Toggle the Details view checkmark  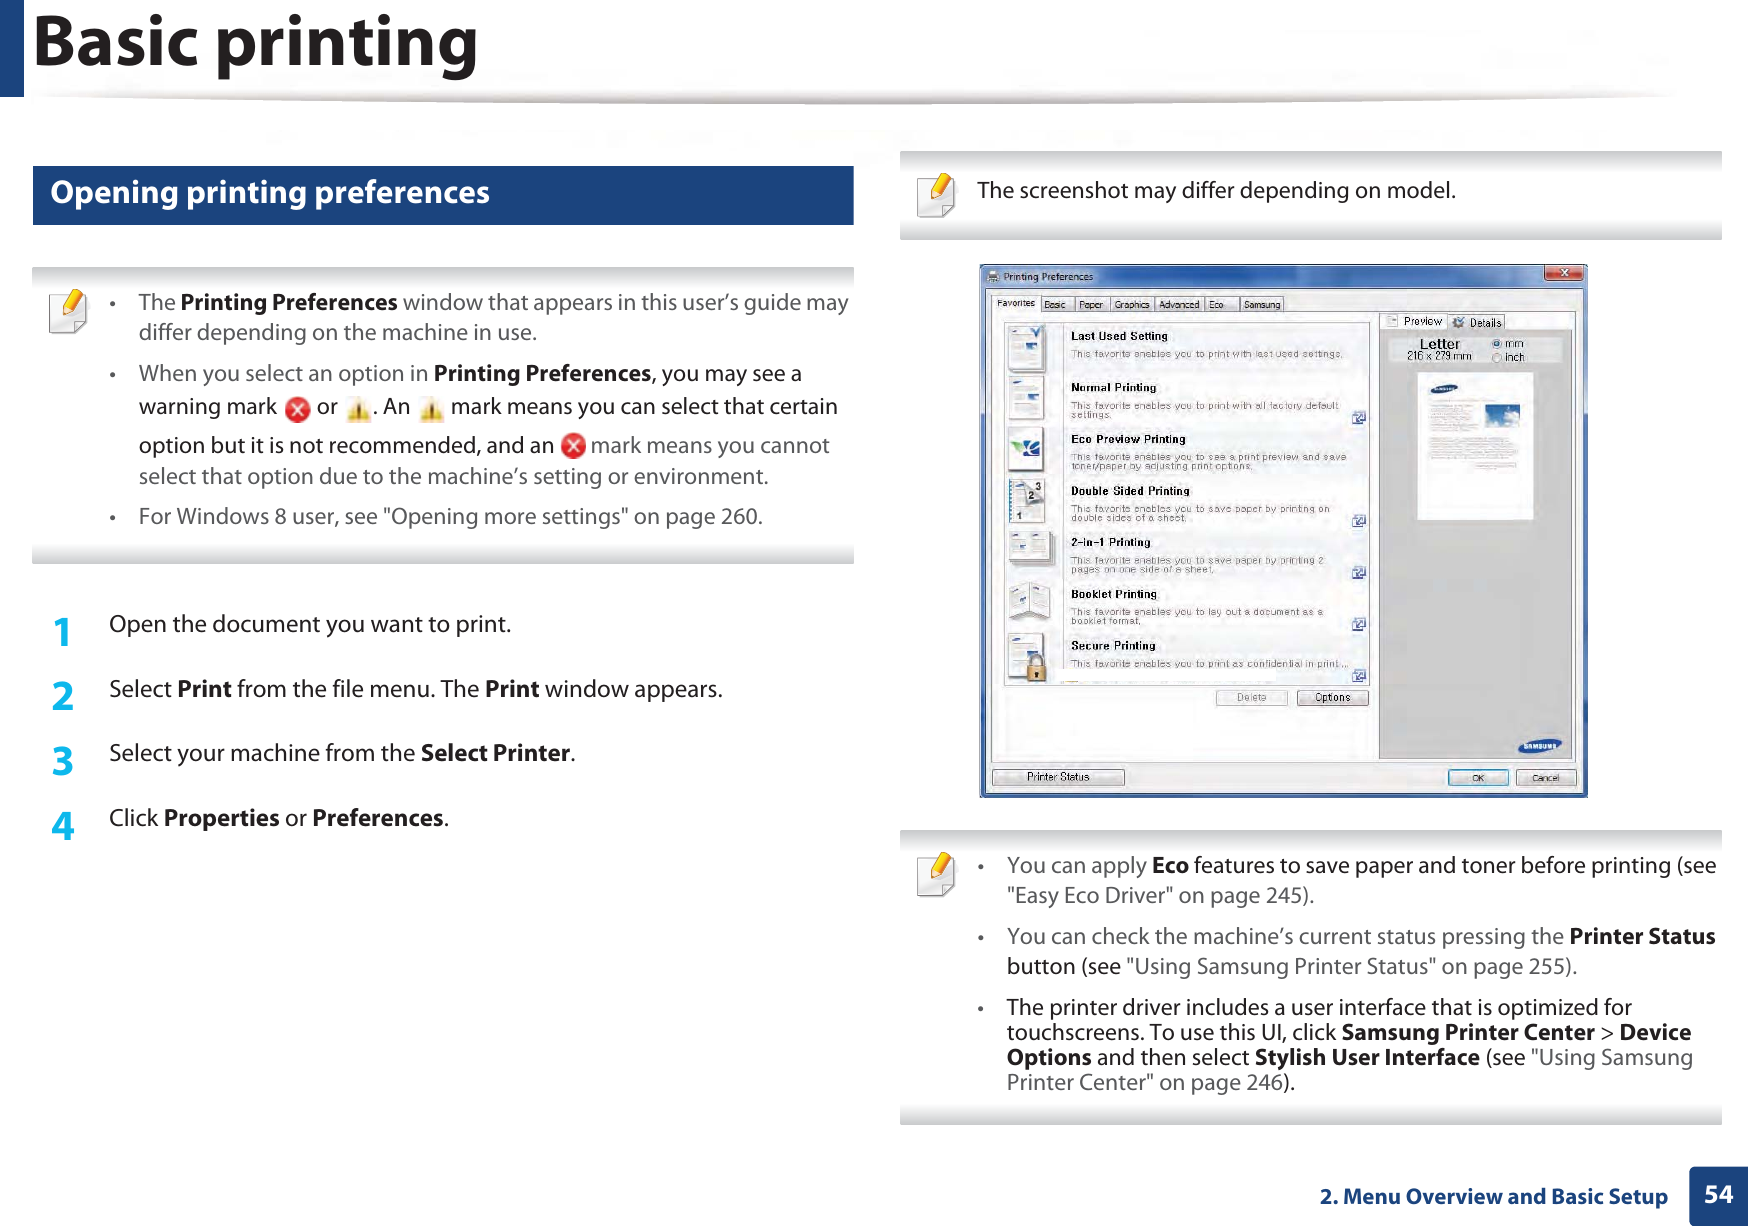click(x=1459, y=322)
